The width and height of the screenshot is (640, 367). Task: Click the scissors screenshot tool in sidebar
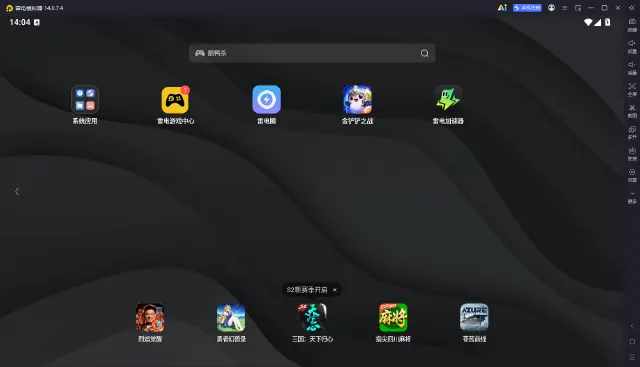(x=632, y=110)
